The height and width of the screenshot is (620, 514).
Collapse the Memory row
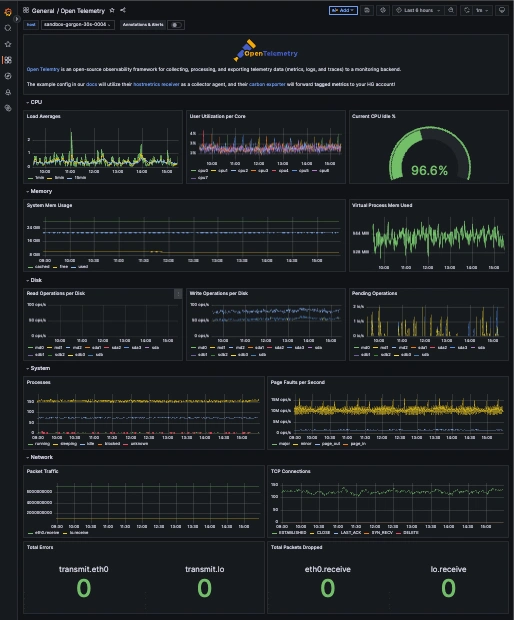pyautogui.click(x=39, y=191)
